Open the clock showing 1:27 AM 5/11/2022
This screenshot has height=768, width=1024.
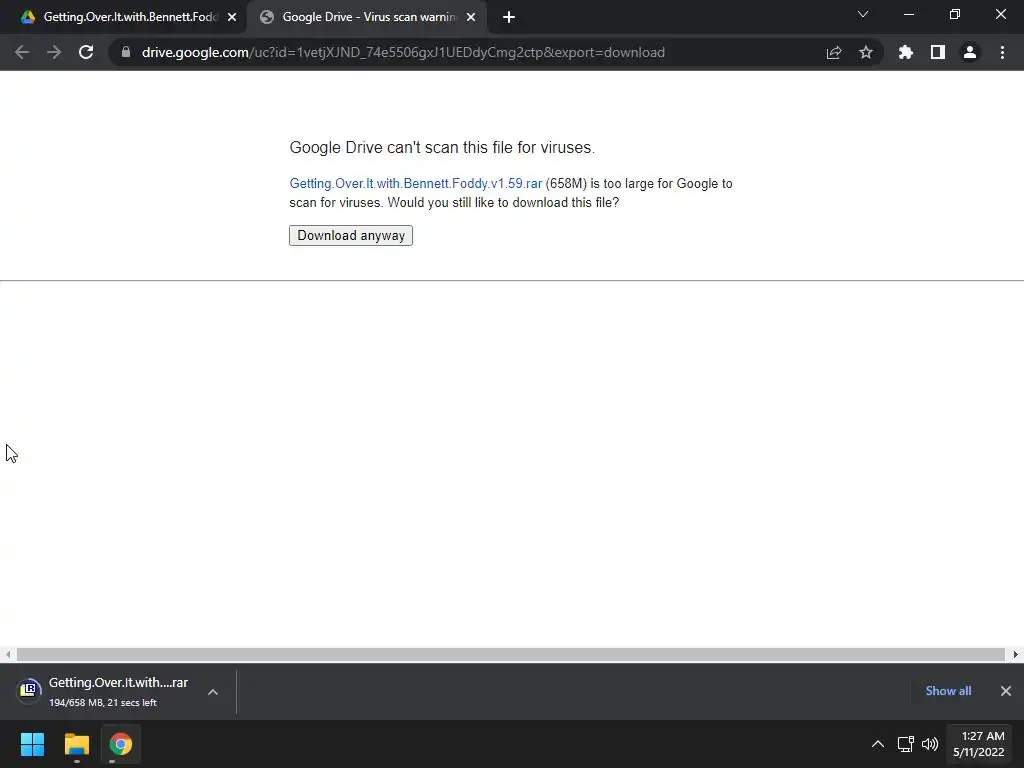point(979,744)
